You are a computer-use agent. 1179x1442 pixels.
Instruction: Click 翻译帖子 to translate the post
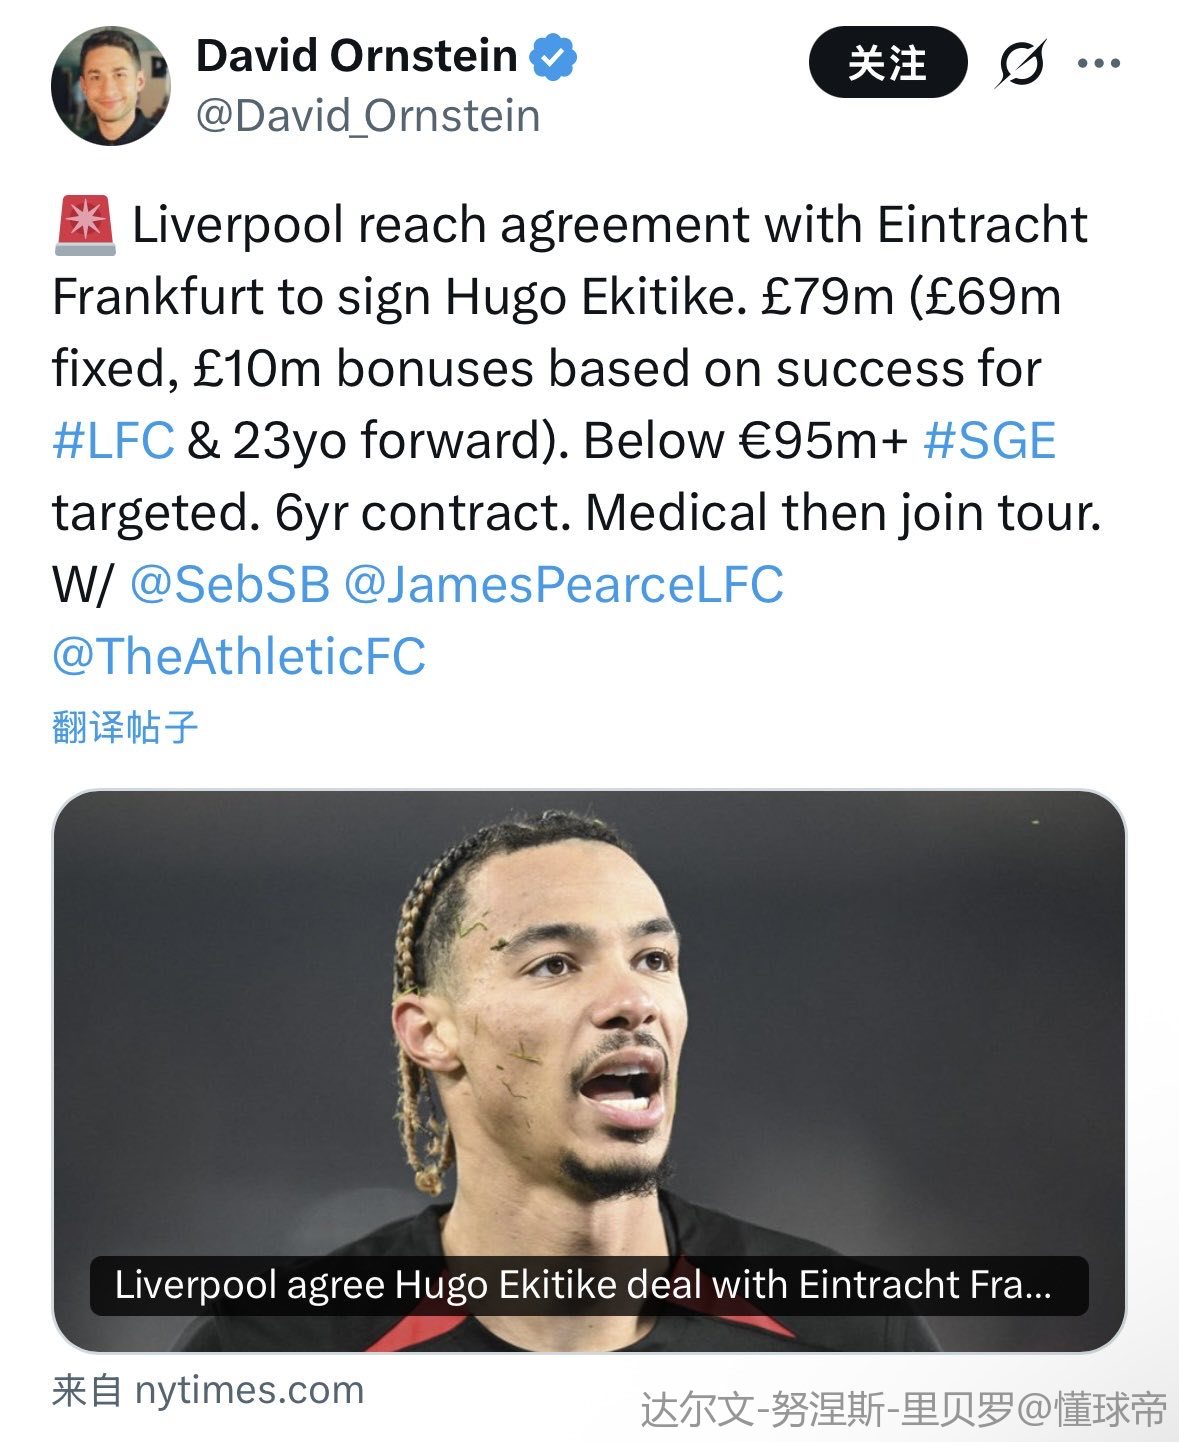point(125,727)
